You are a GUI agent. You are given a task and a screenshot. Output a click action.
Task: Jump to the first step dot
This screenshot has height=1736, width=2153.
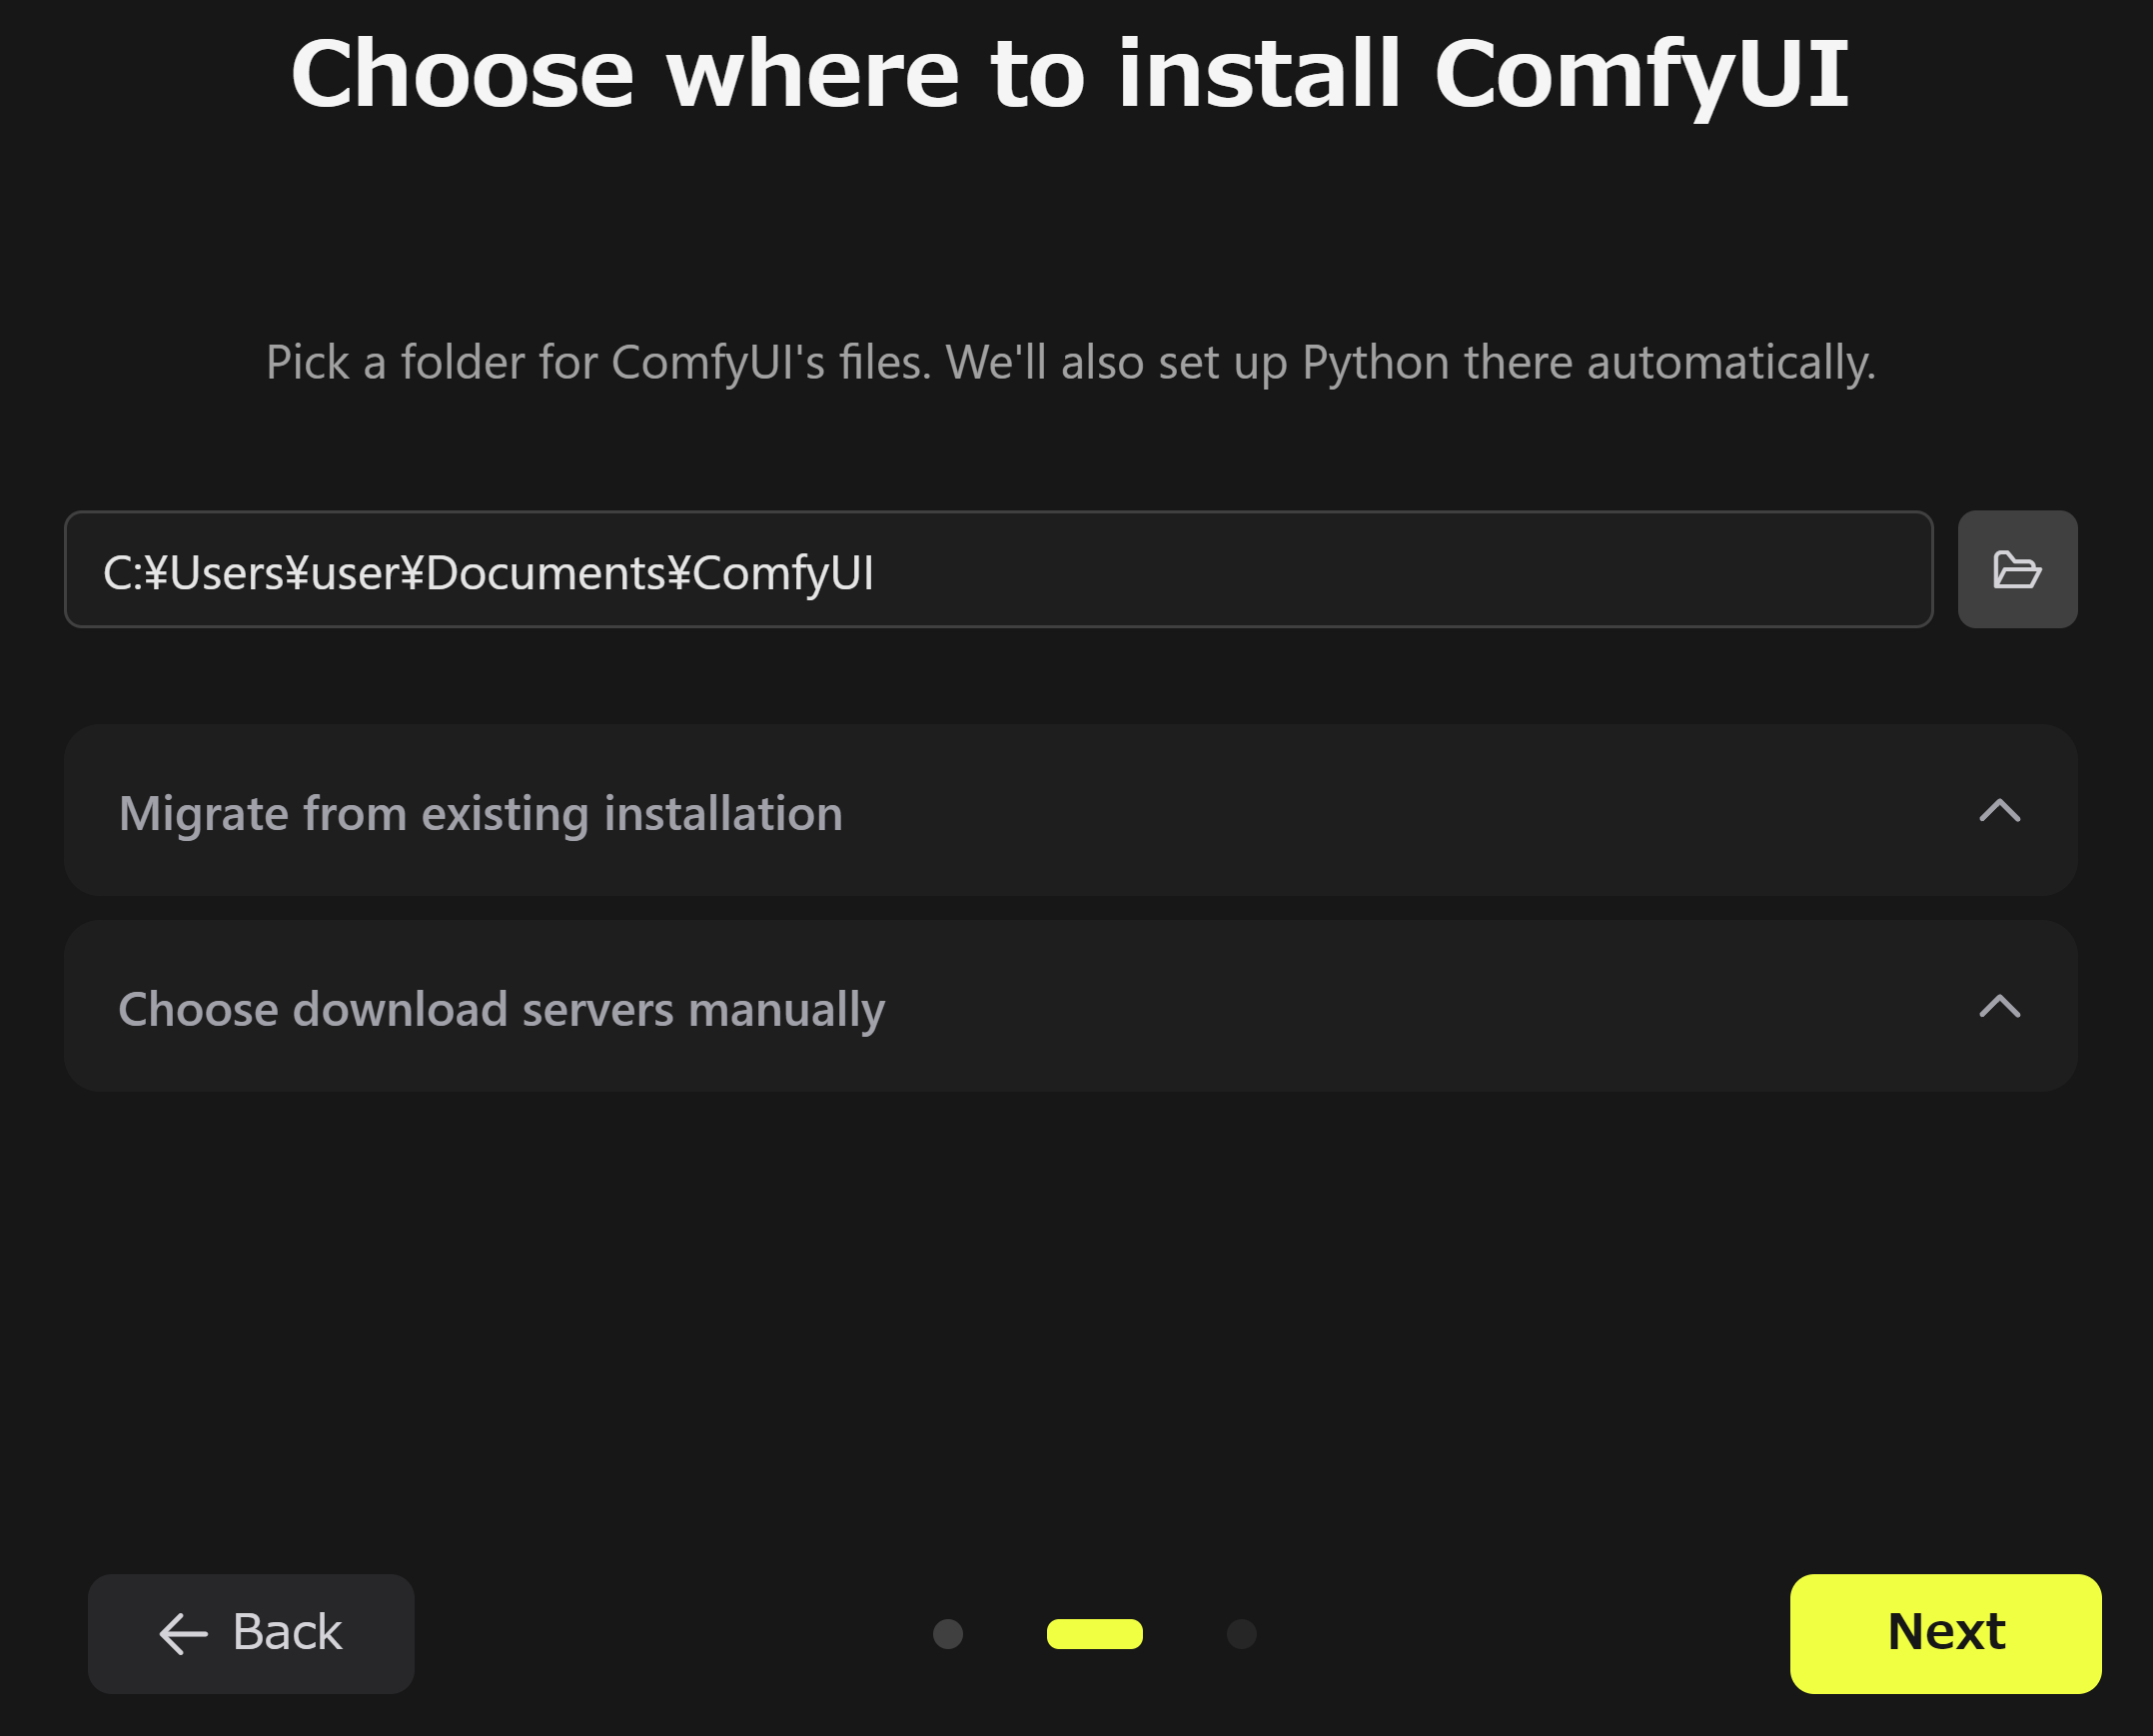tap(947, 1634)
